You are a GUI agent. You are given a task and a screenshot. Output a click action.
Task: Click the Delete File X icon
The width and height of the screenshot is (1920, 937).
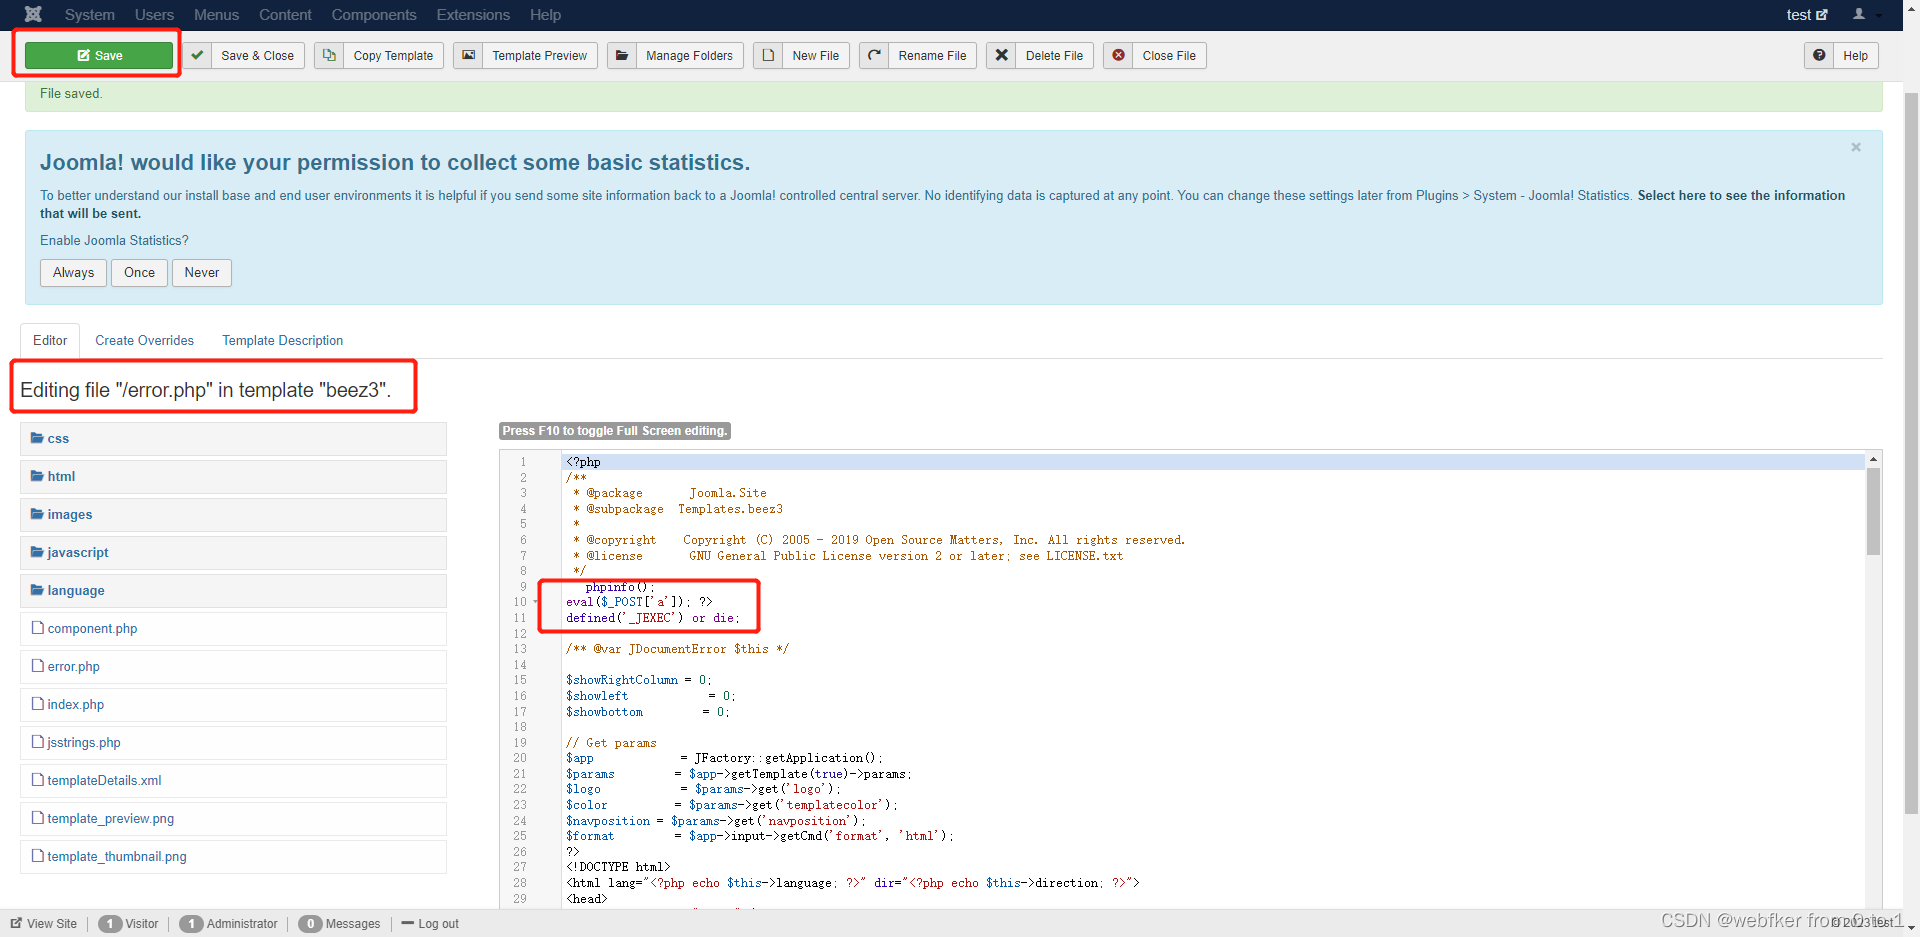point(1001,55)
